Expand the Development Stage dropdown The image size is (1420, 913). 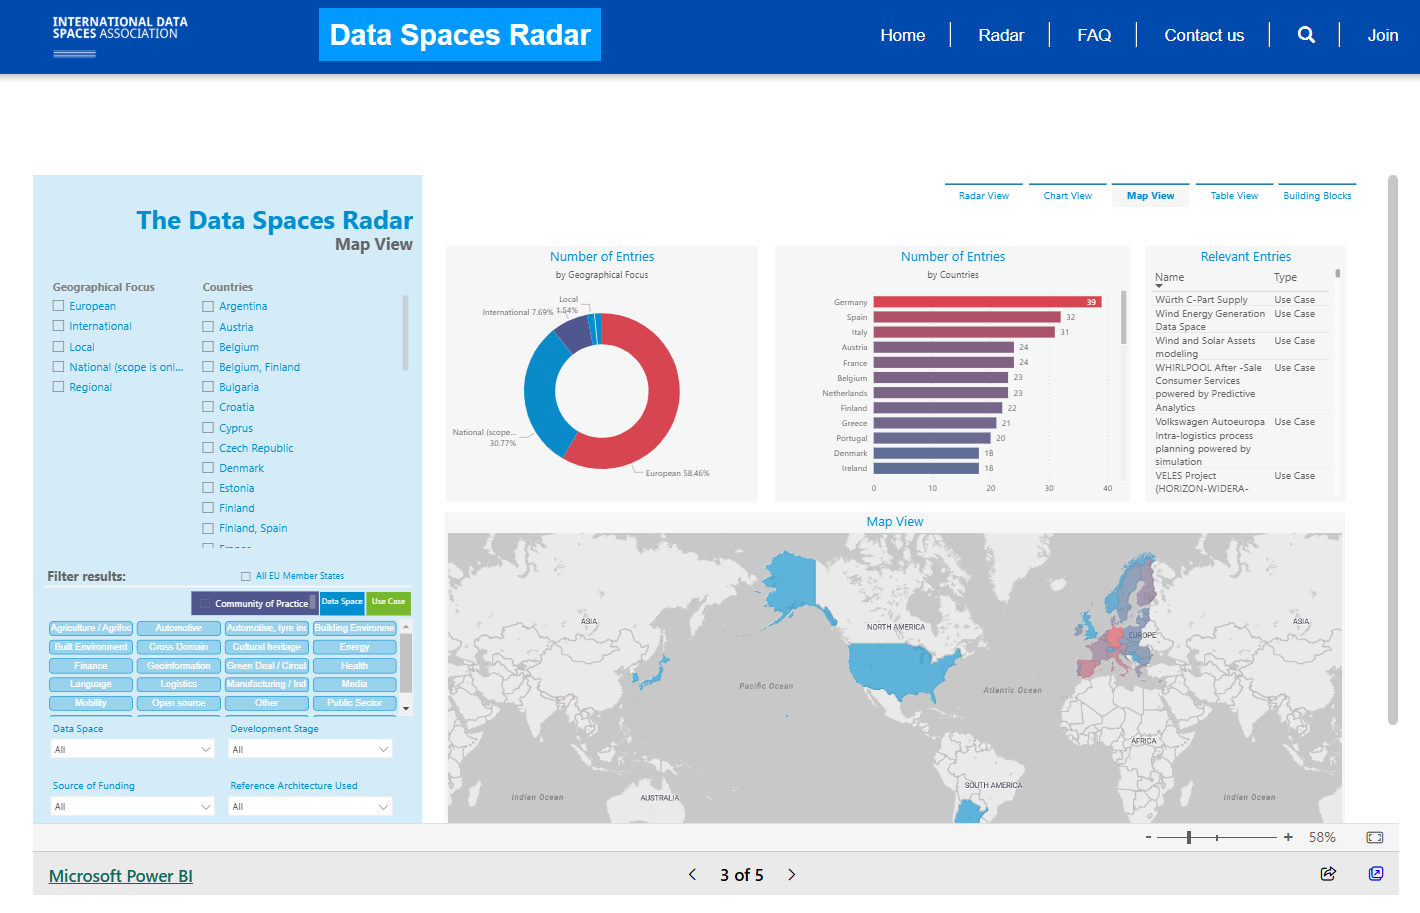(310, 749)
